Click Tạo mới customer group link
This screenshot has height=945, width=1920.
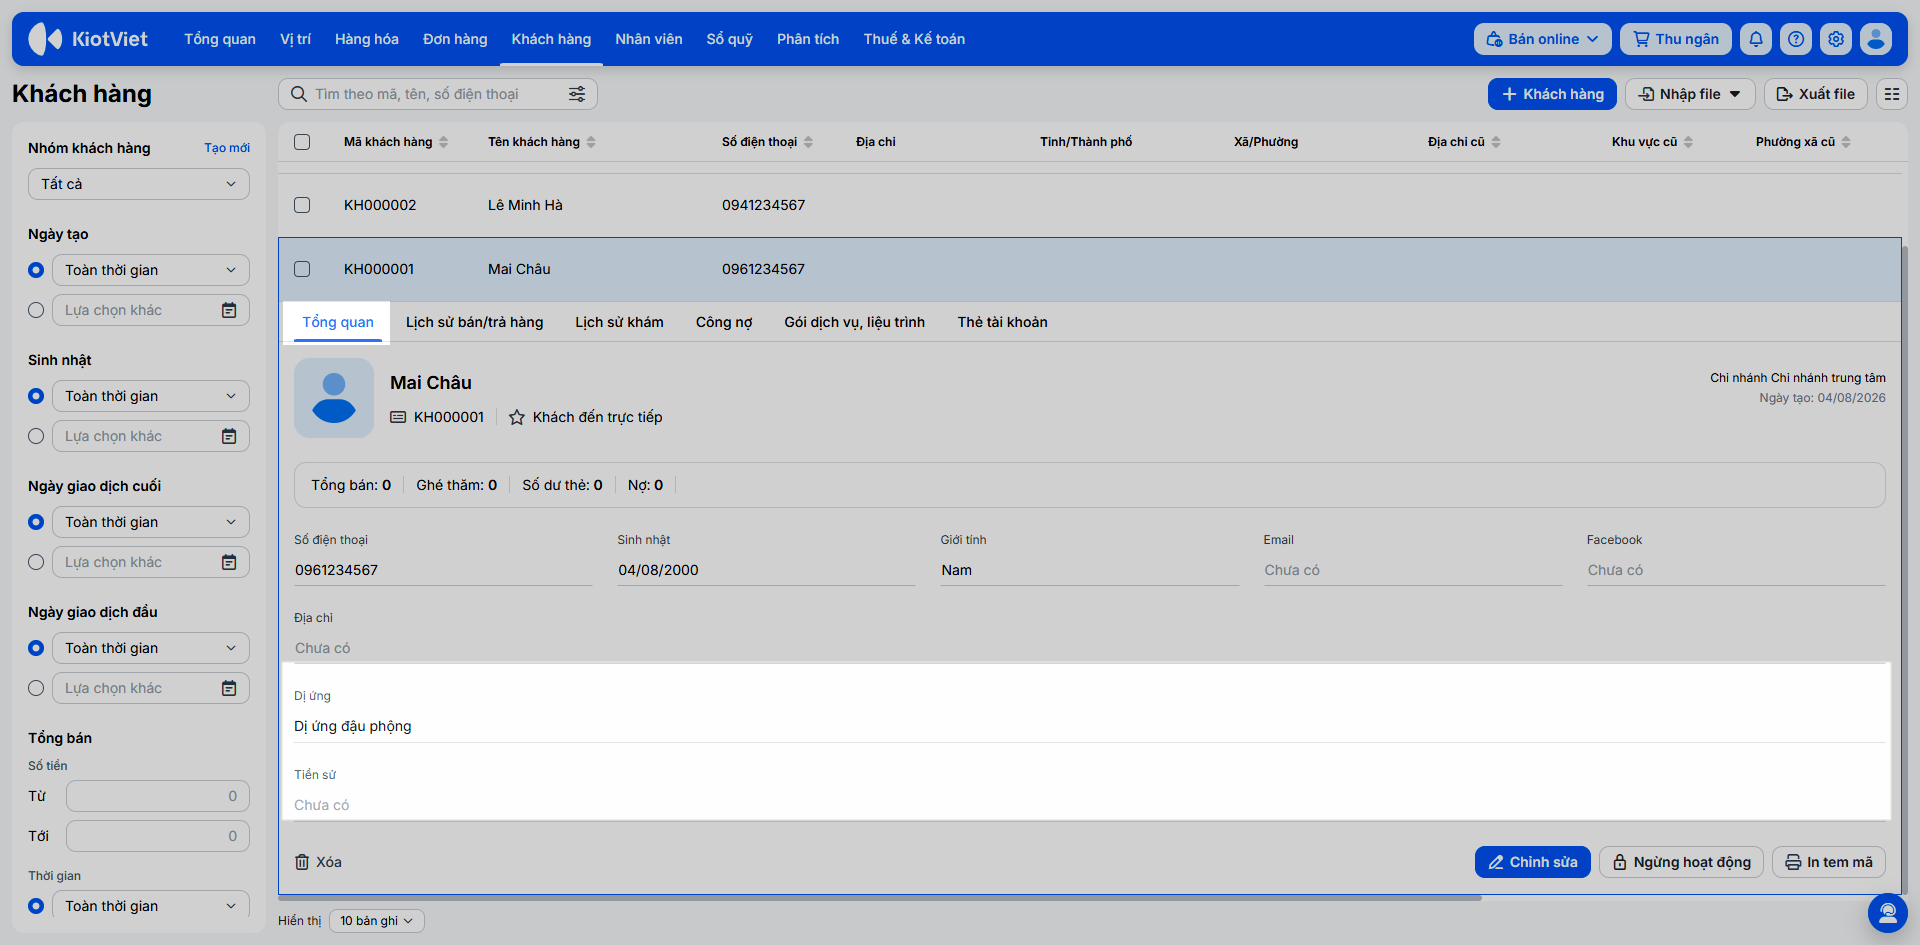tap(227, 148)
